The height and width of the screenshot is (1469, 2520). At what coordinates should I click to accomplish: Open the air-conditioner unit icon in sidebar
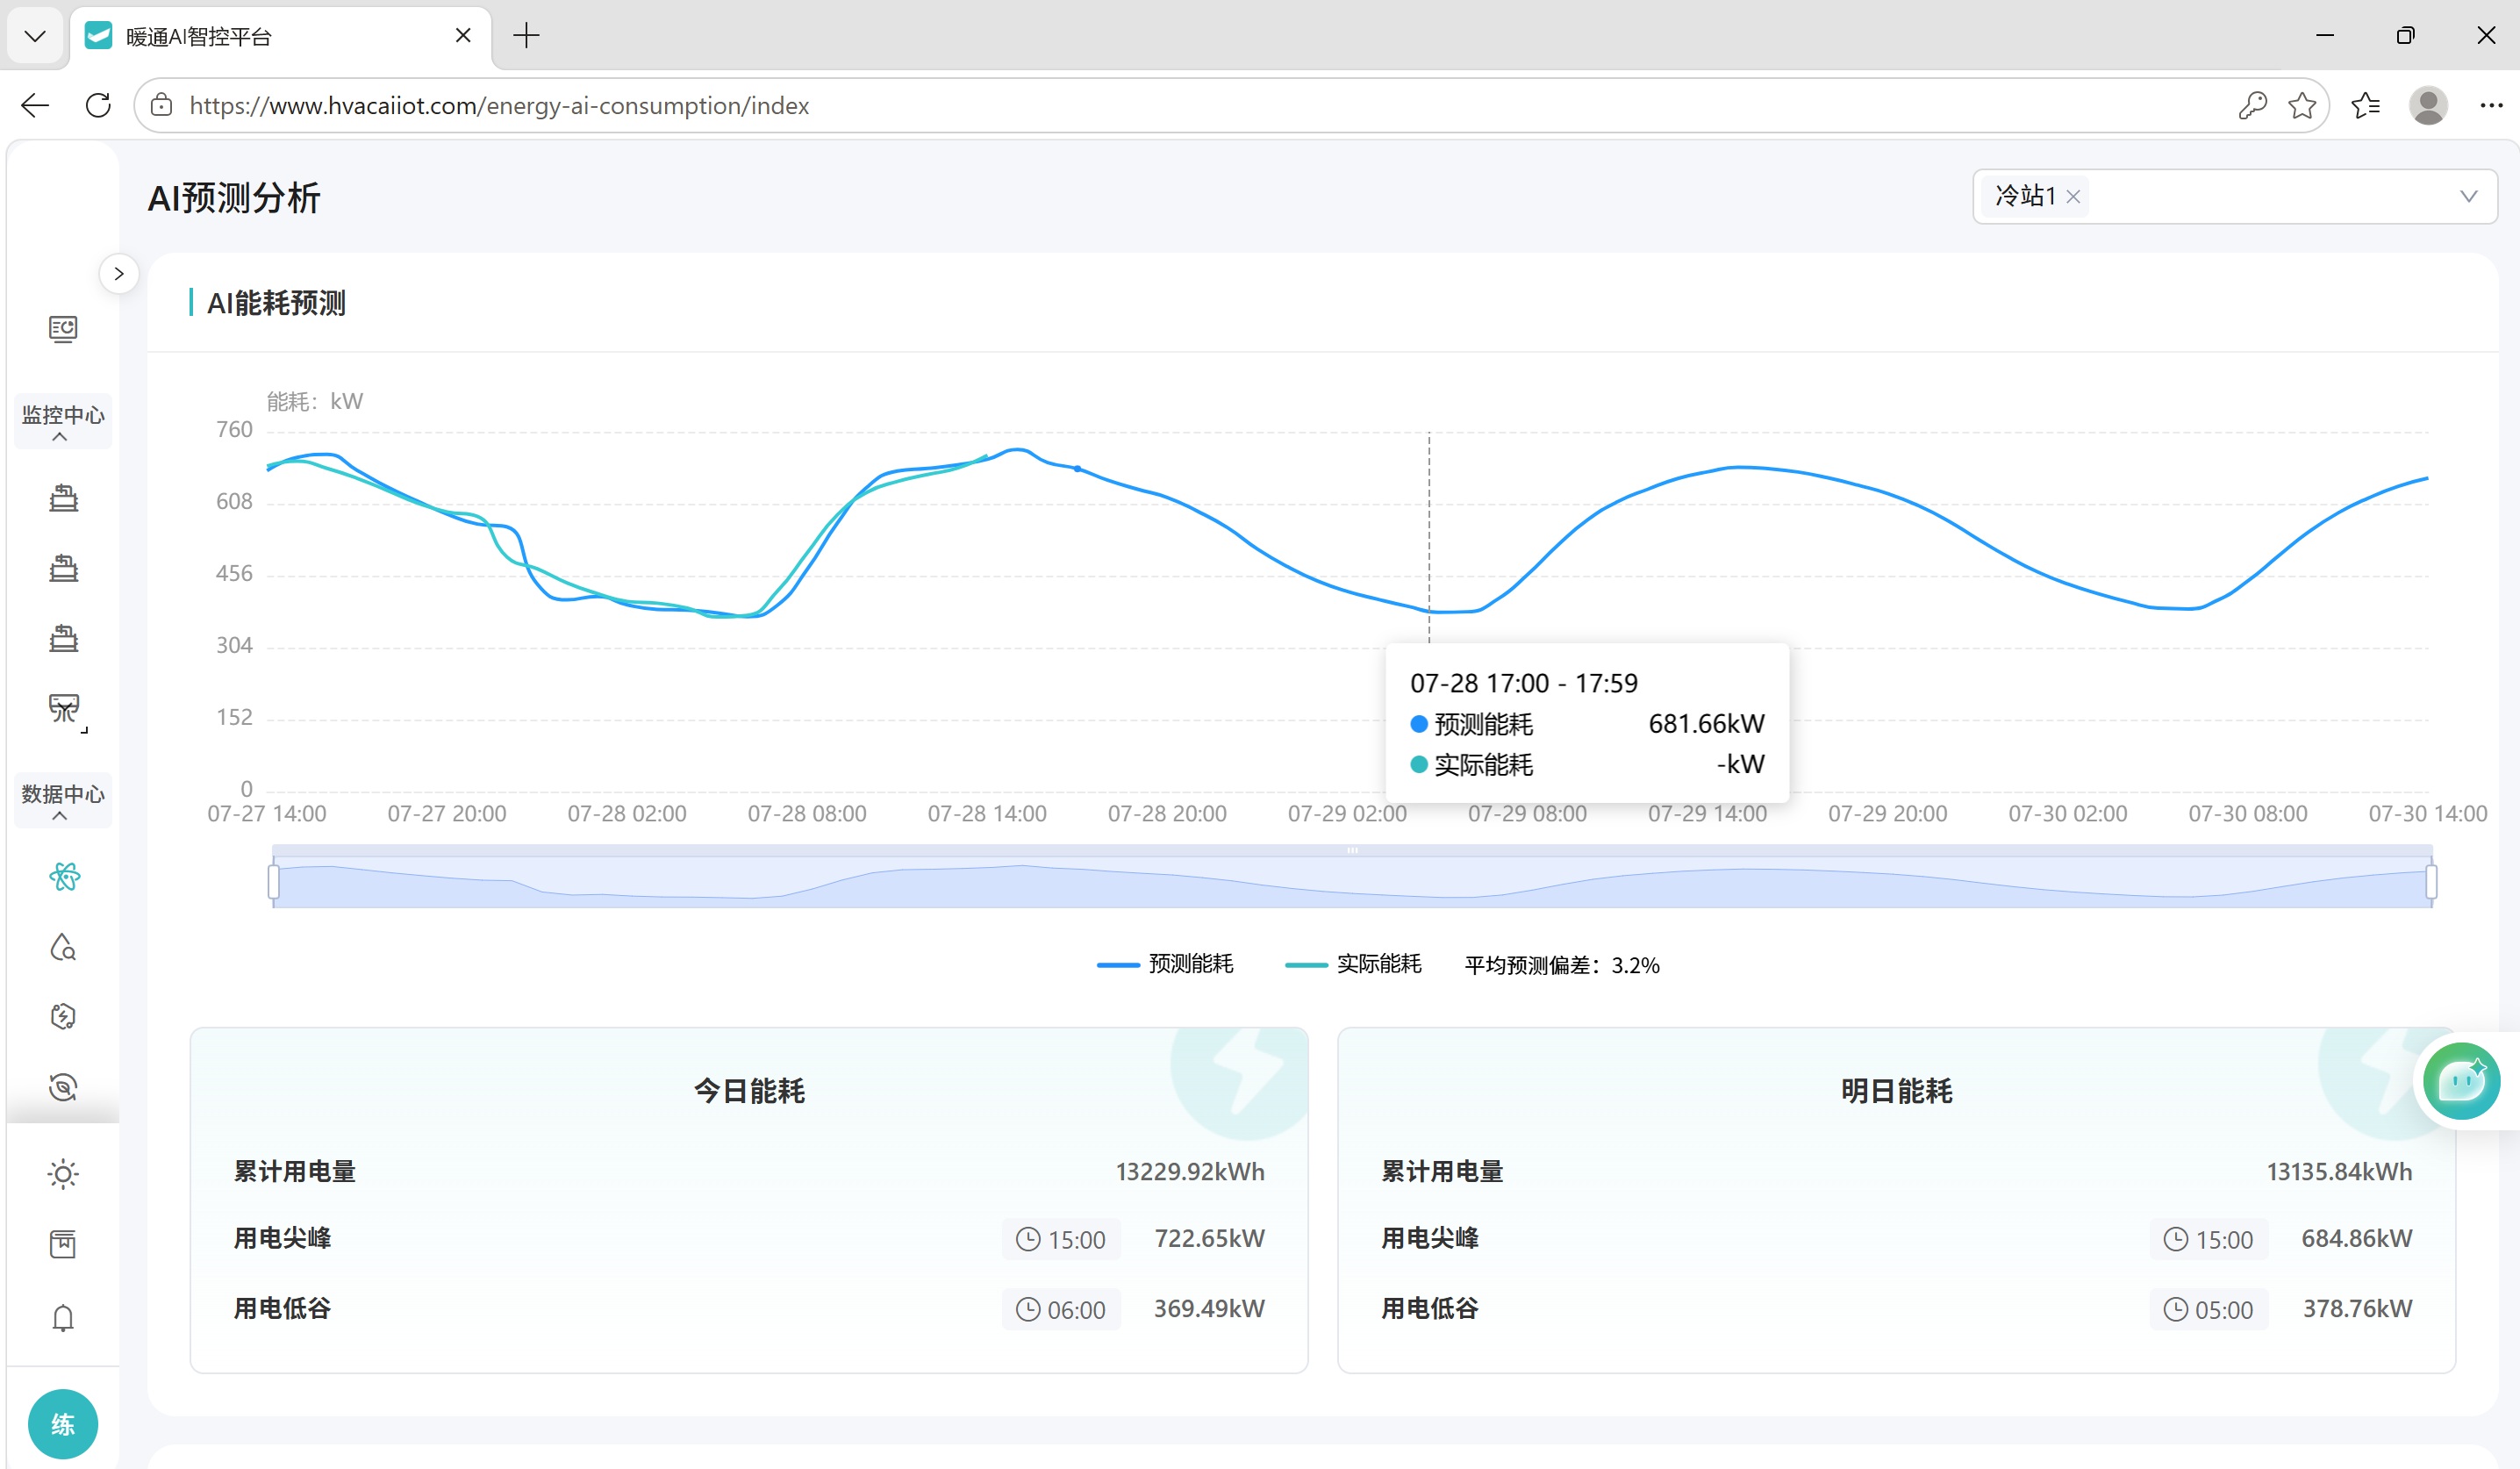coord(65,710)
